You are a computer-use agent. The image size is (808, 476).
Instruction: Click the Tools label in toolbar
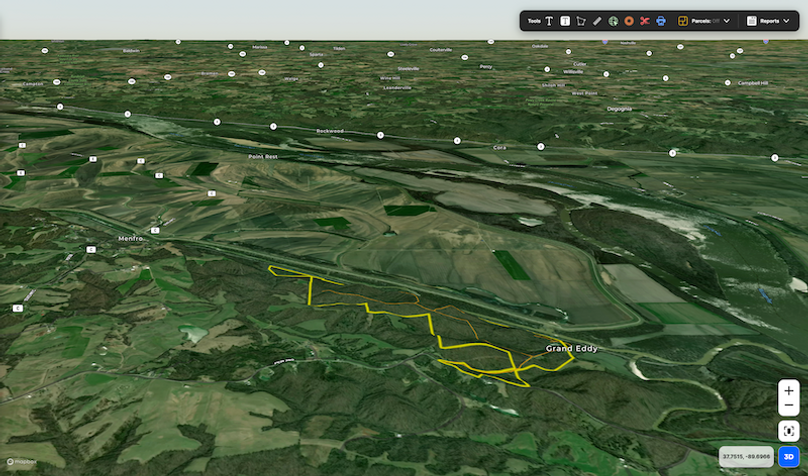tap(534, 20)
